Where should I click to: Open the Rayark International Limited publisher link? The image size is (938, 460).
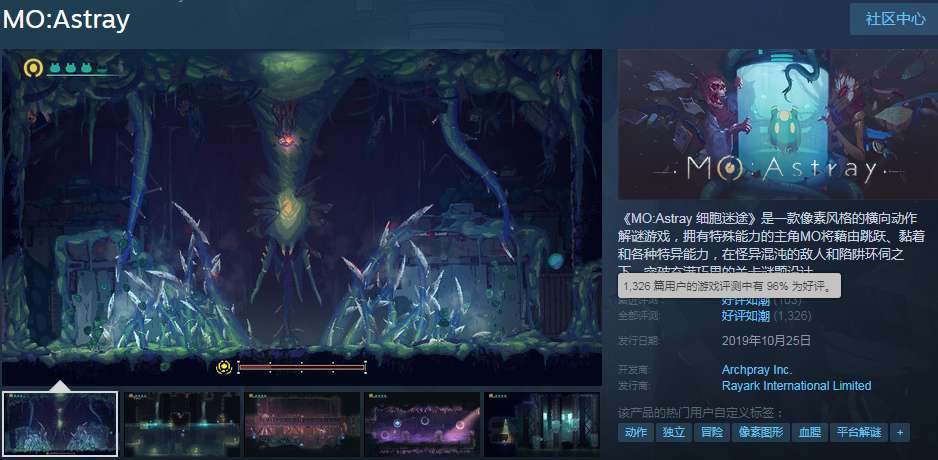(796, 386)
